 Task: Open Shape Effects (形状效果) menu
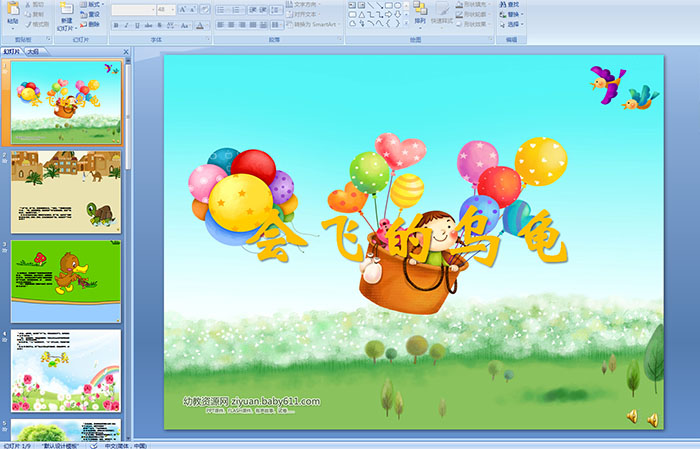473,24
